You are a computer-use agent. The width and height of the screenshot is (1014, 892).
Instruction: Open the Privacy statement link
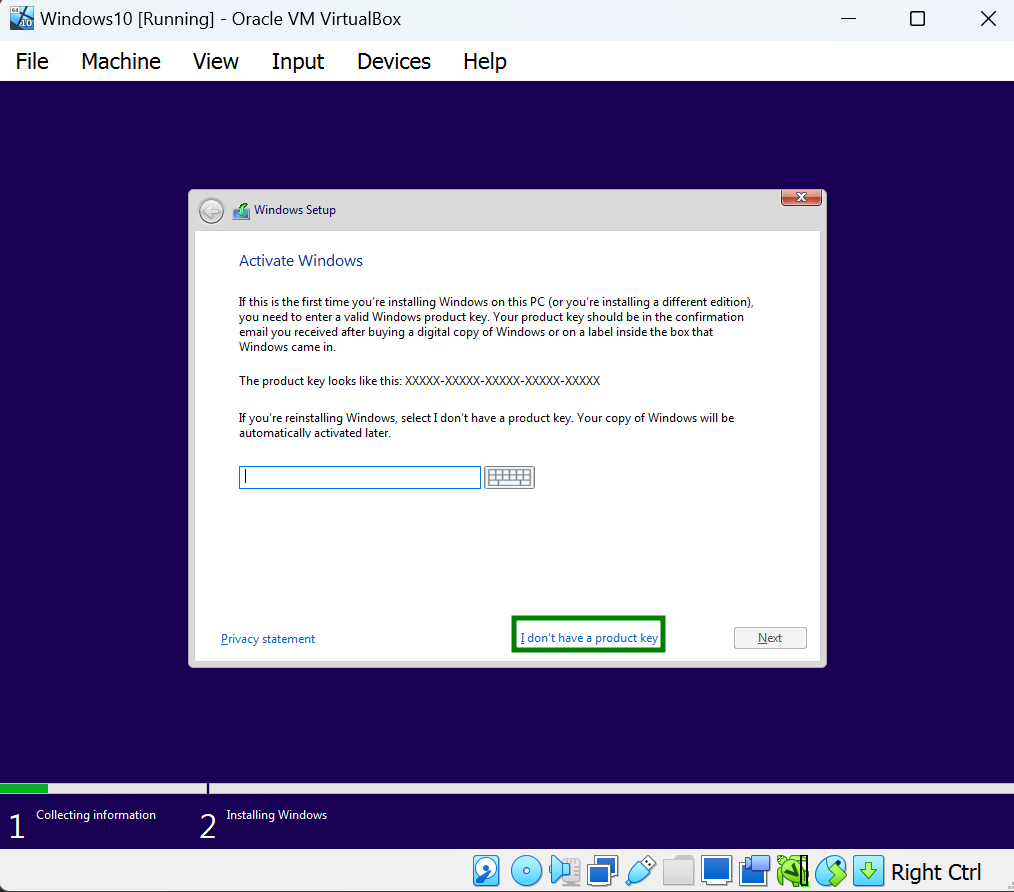[x=268, y=639]
